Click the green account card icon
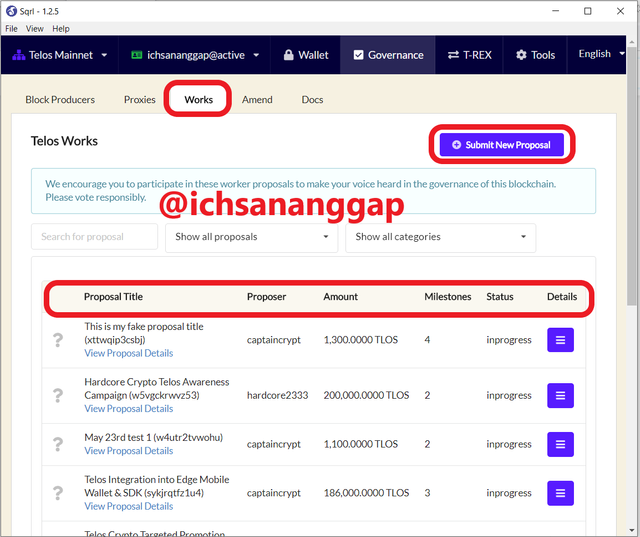640x537 pixels. (136, 55)
